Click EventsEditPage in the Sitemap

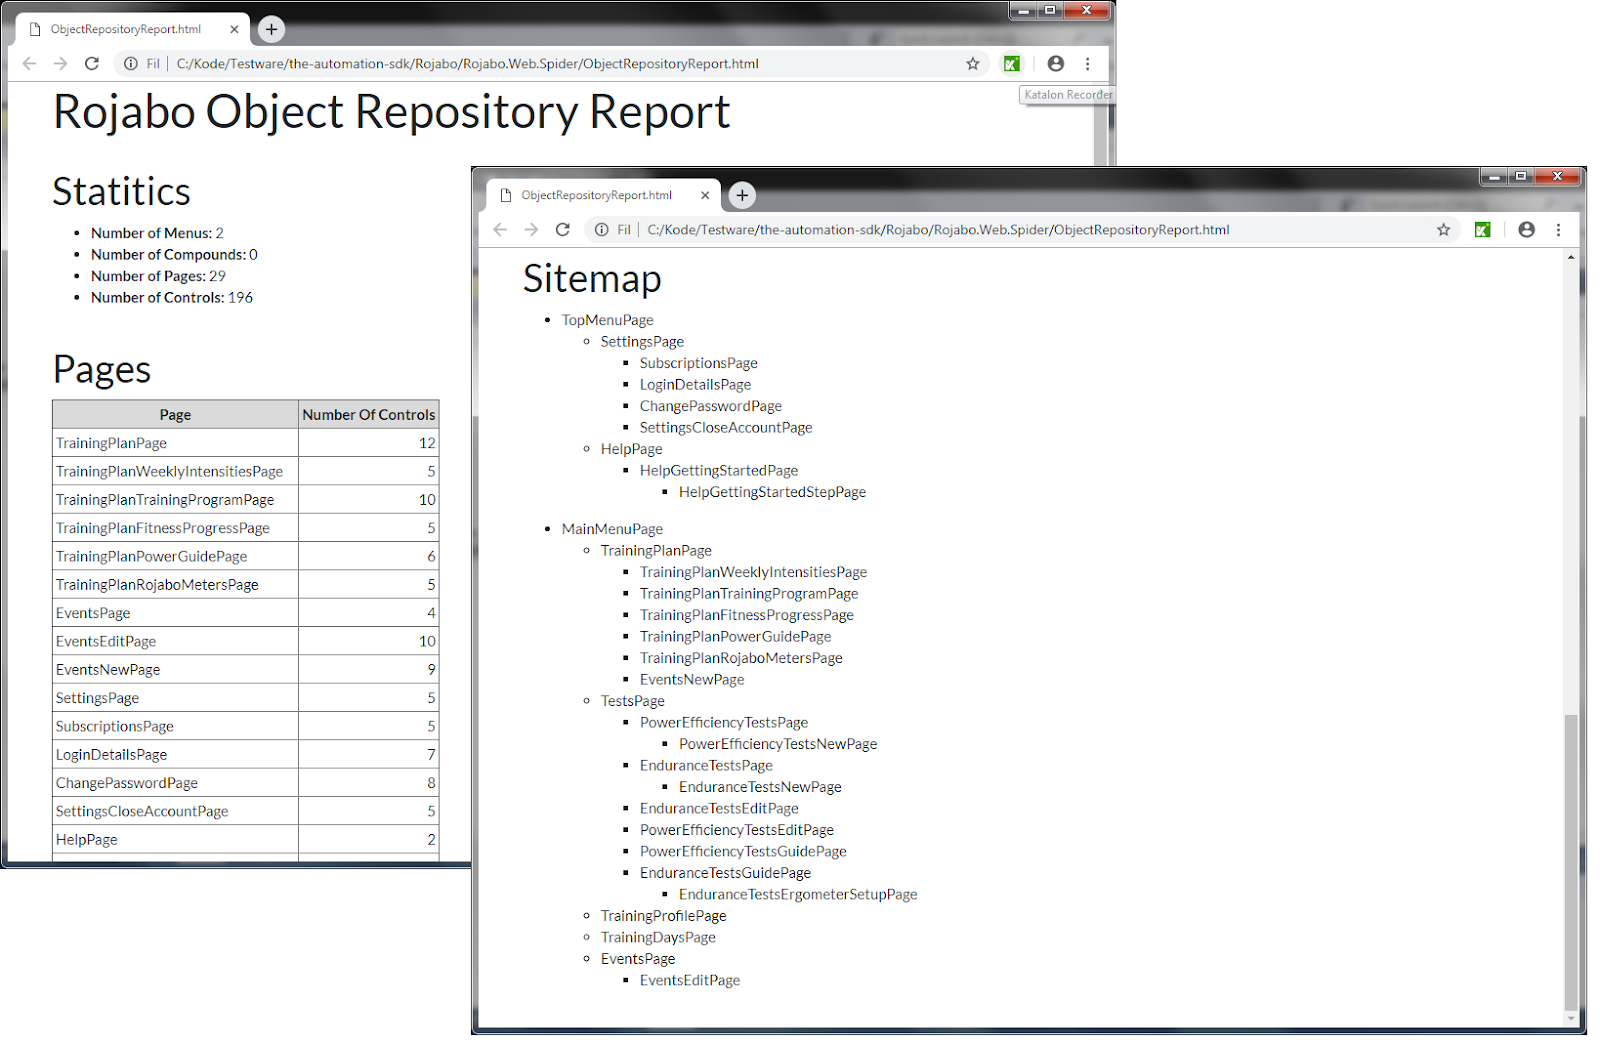(x=690, y=980)
